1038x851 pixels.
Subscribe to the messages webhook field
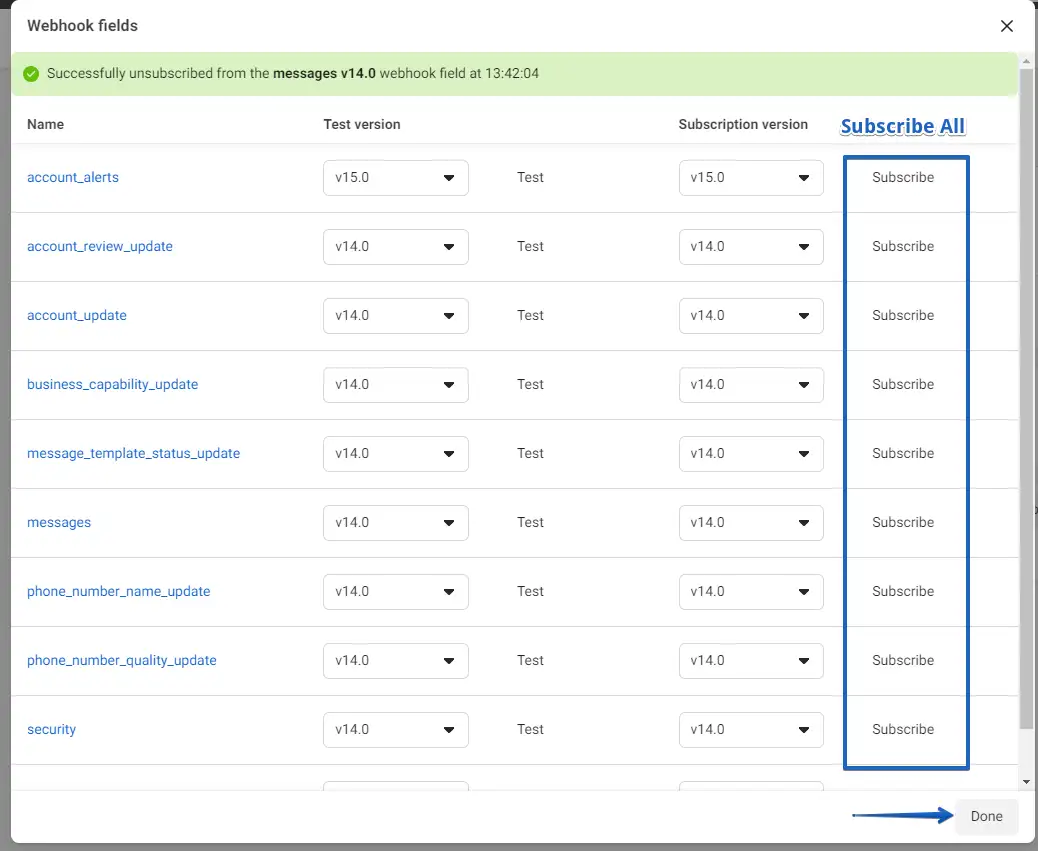coord(902,523)
